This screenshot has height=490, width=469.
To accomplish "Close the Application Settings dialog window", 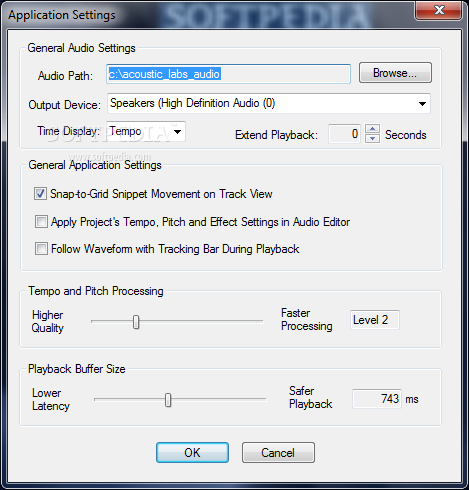I will pyautogui.click(x=439, y=10).
